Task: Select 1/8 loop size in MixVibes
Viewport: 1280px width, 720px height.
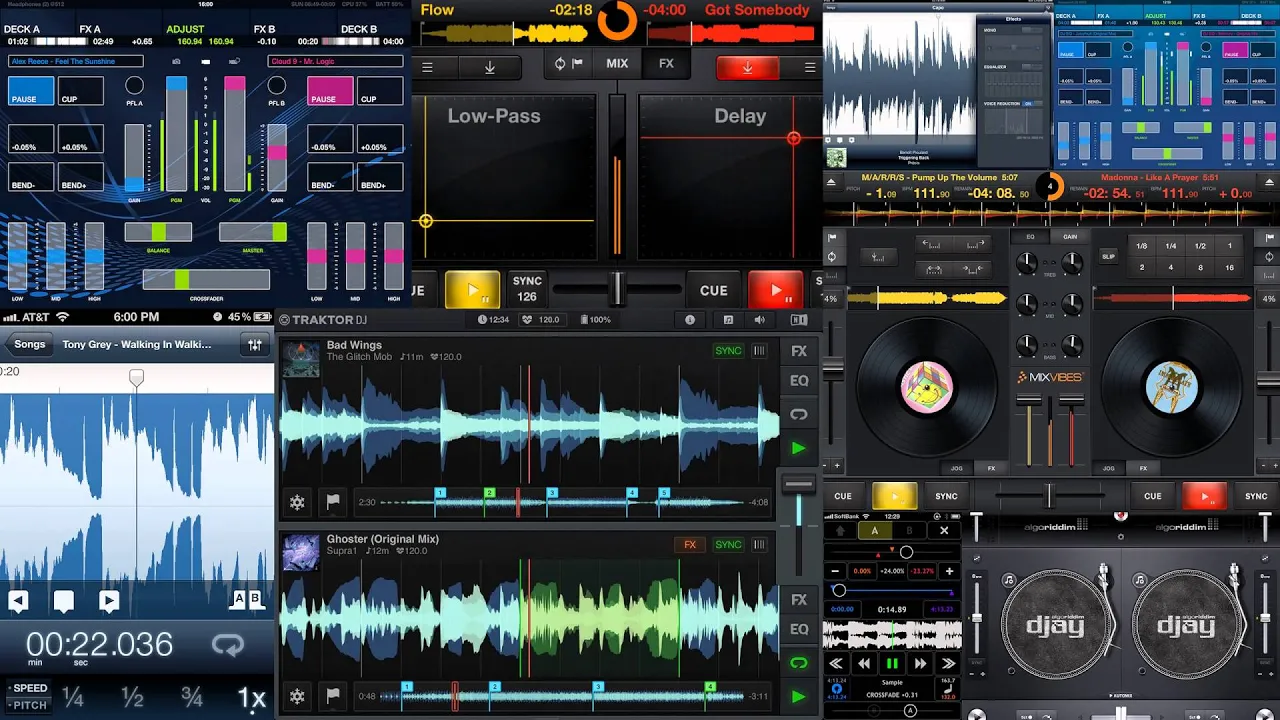Action: click(x=1141, y=246)
